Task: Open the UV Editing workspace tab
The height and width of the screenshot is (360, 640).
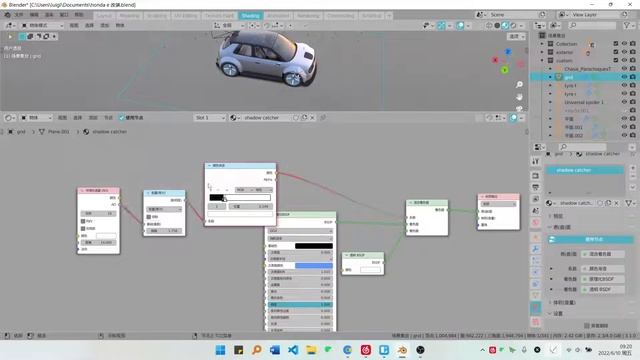Action: click(x=186, y=16)
